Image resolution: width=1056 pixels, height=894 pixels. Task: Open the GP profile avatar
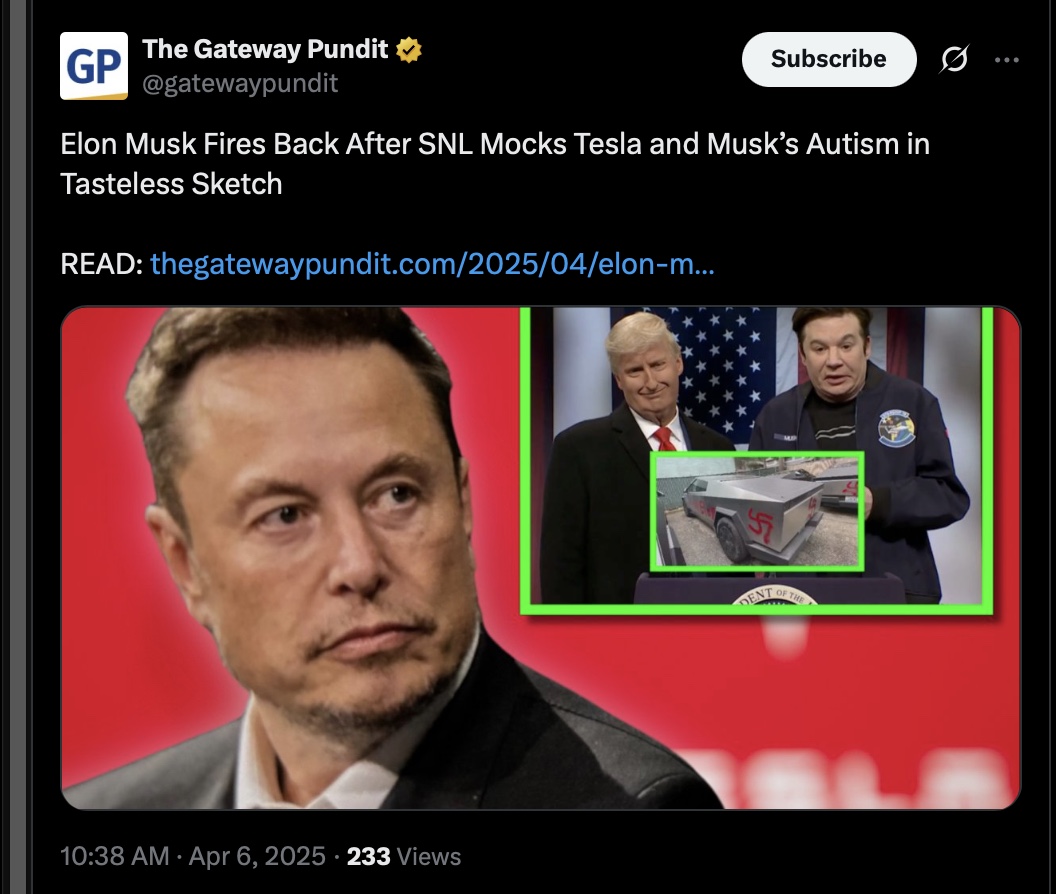point(94,66)
